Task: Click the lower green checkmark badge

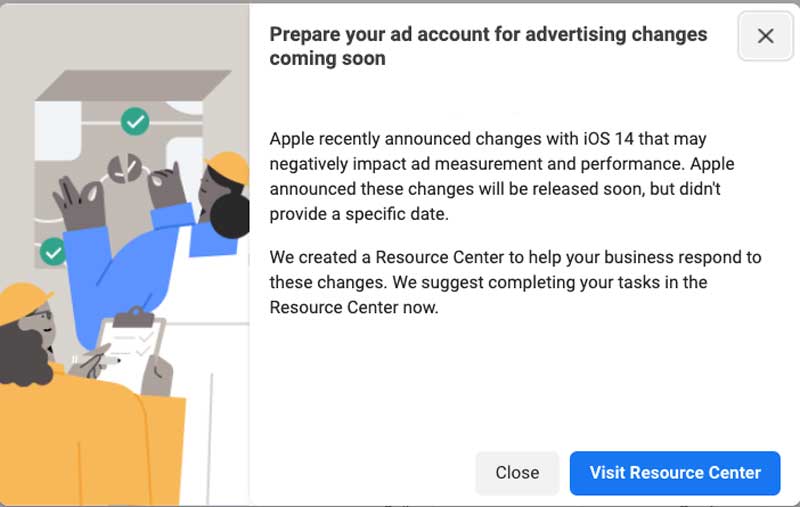Action: pos(53,251)
